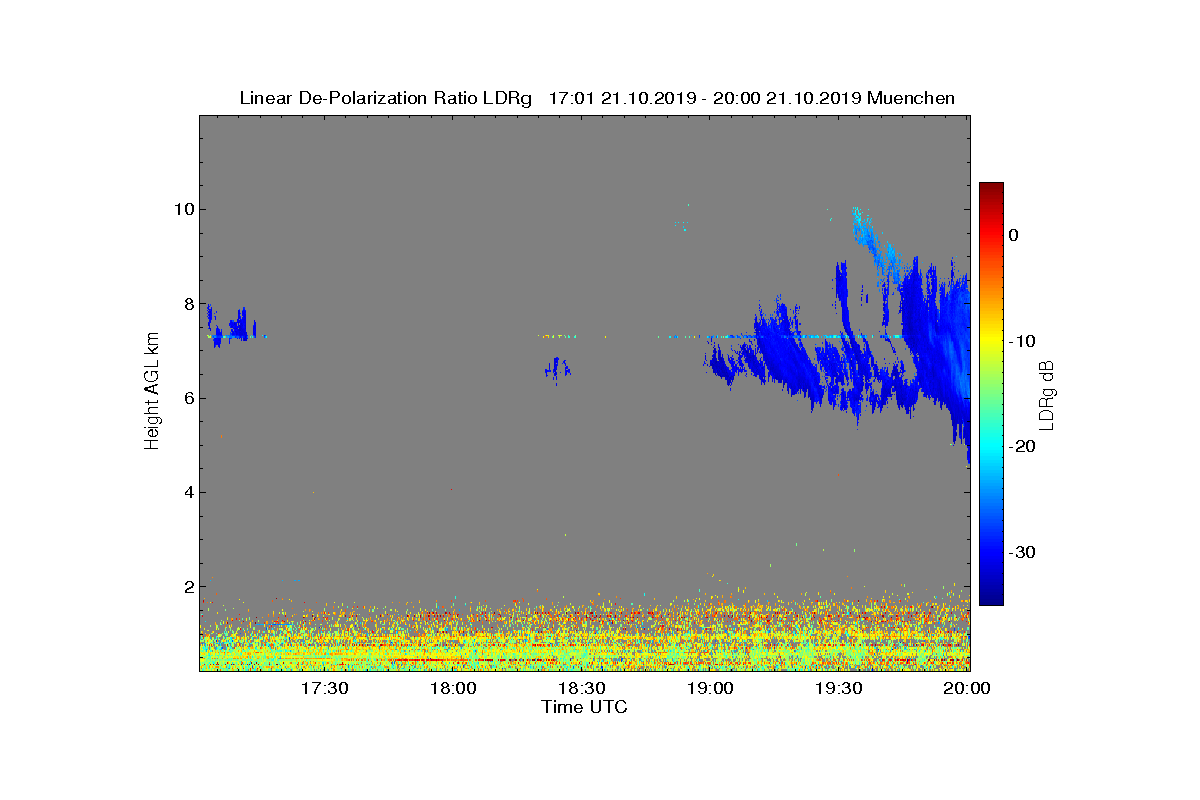Click the 17:30 time tick label
The height and width of the screenshot is (800, 1200).
point(324,689)
